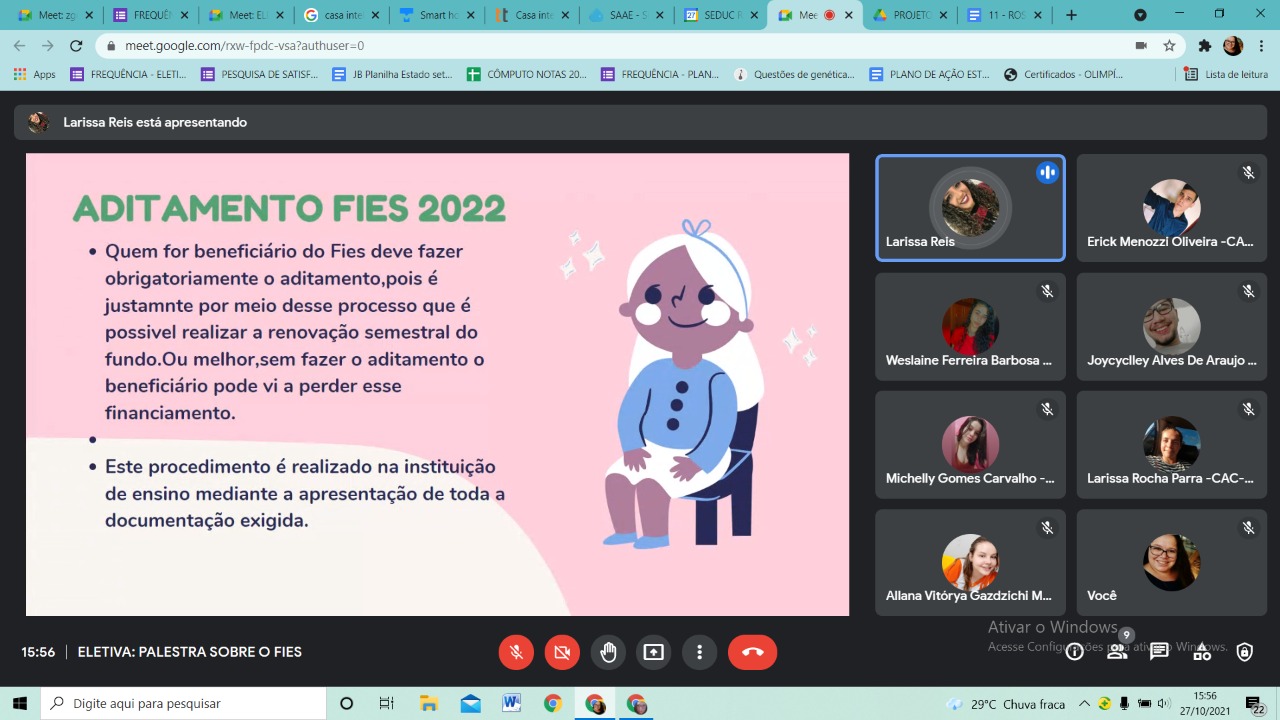Show hidden tray icons chevron
The width and height of the screenshot is (1280, 720).
(1084, 704)
